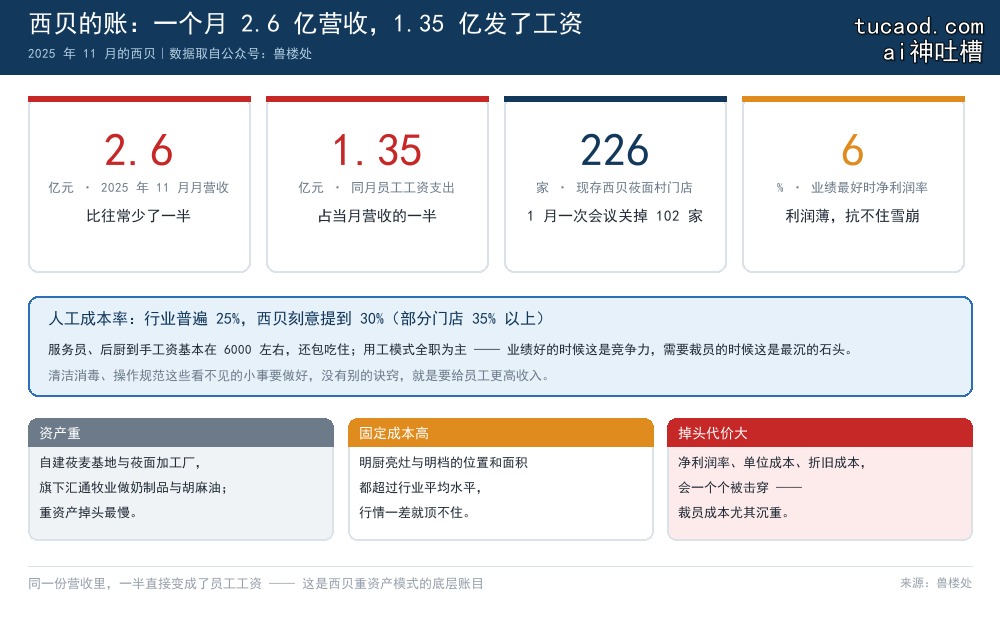The image size is (1000, 625).
Task: Click the line starting 服务员、后厨到手工资
Action: tap(450, 349)
